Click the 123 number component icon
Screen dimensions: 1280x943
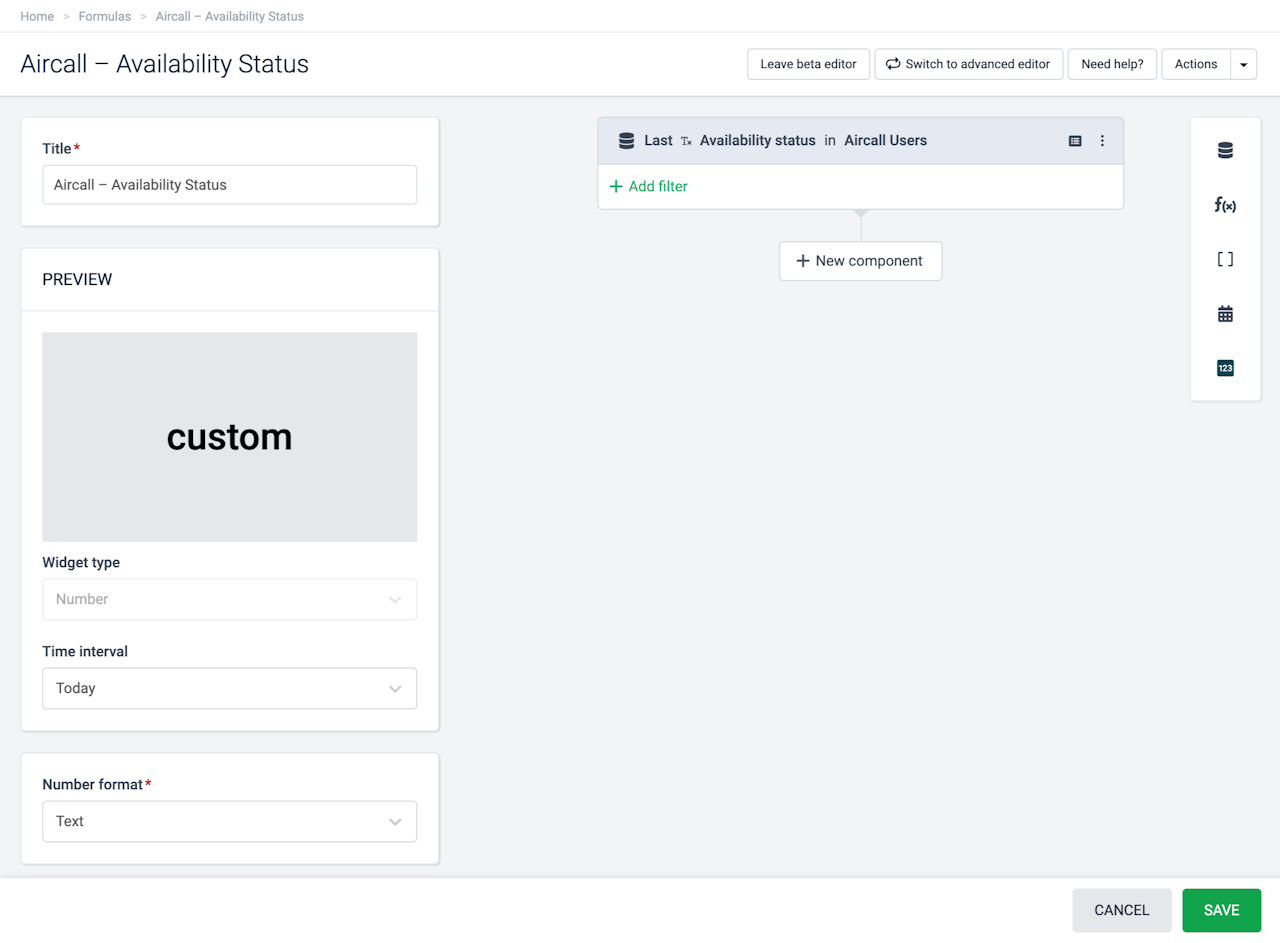[1225, 368]
